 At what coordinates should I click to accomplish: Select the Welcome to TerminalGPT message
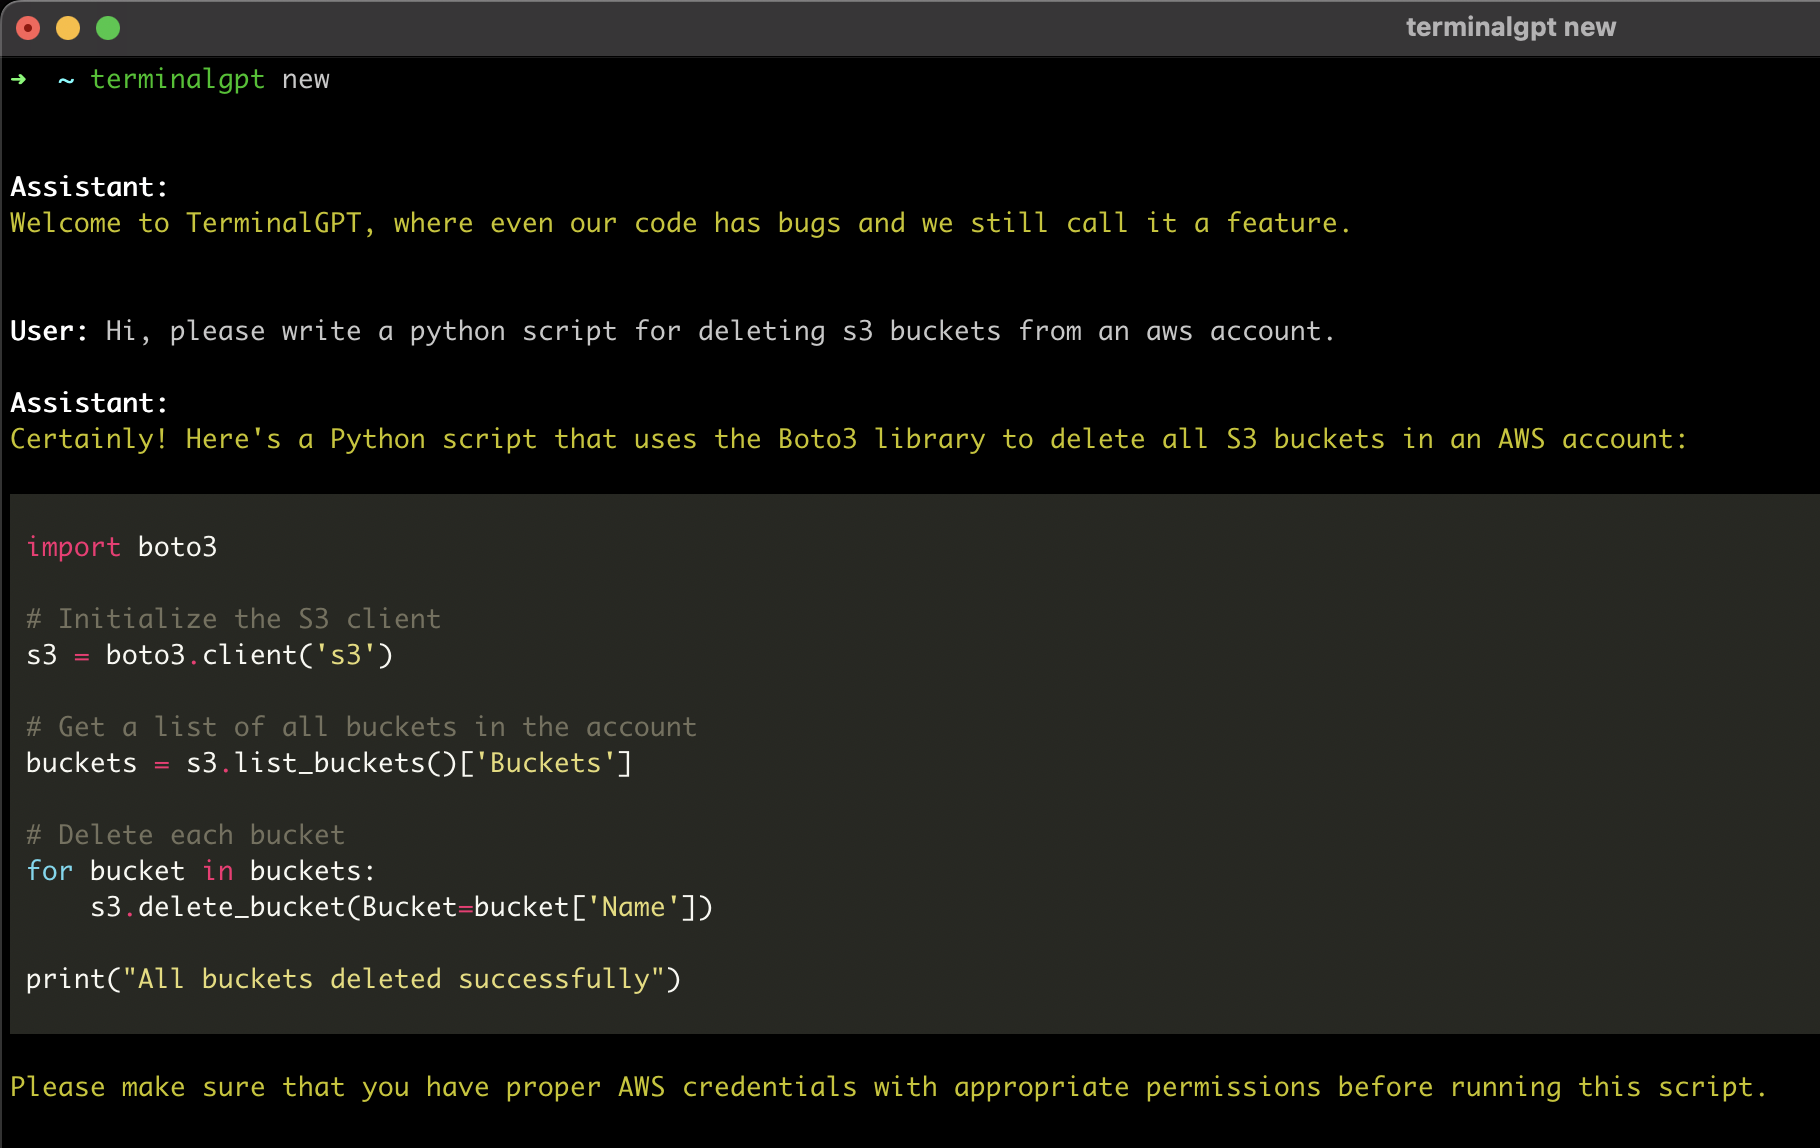click(680, 222)
